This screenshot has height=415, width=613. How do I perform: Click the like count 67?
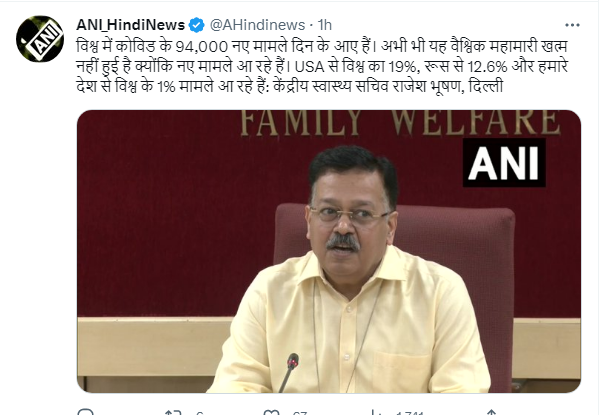300,413
